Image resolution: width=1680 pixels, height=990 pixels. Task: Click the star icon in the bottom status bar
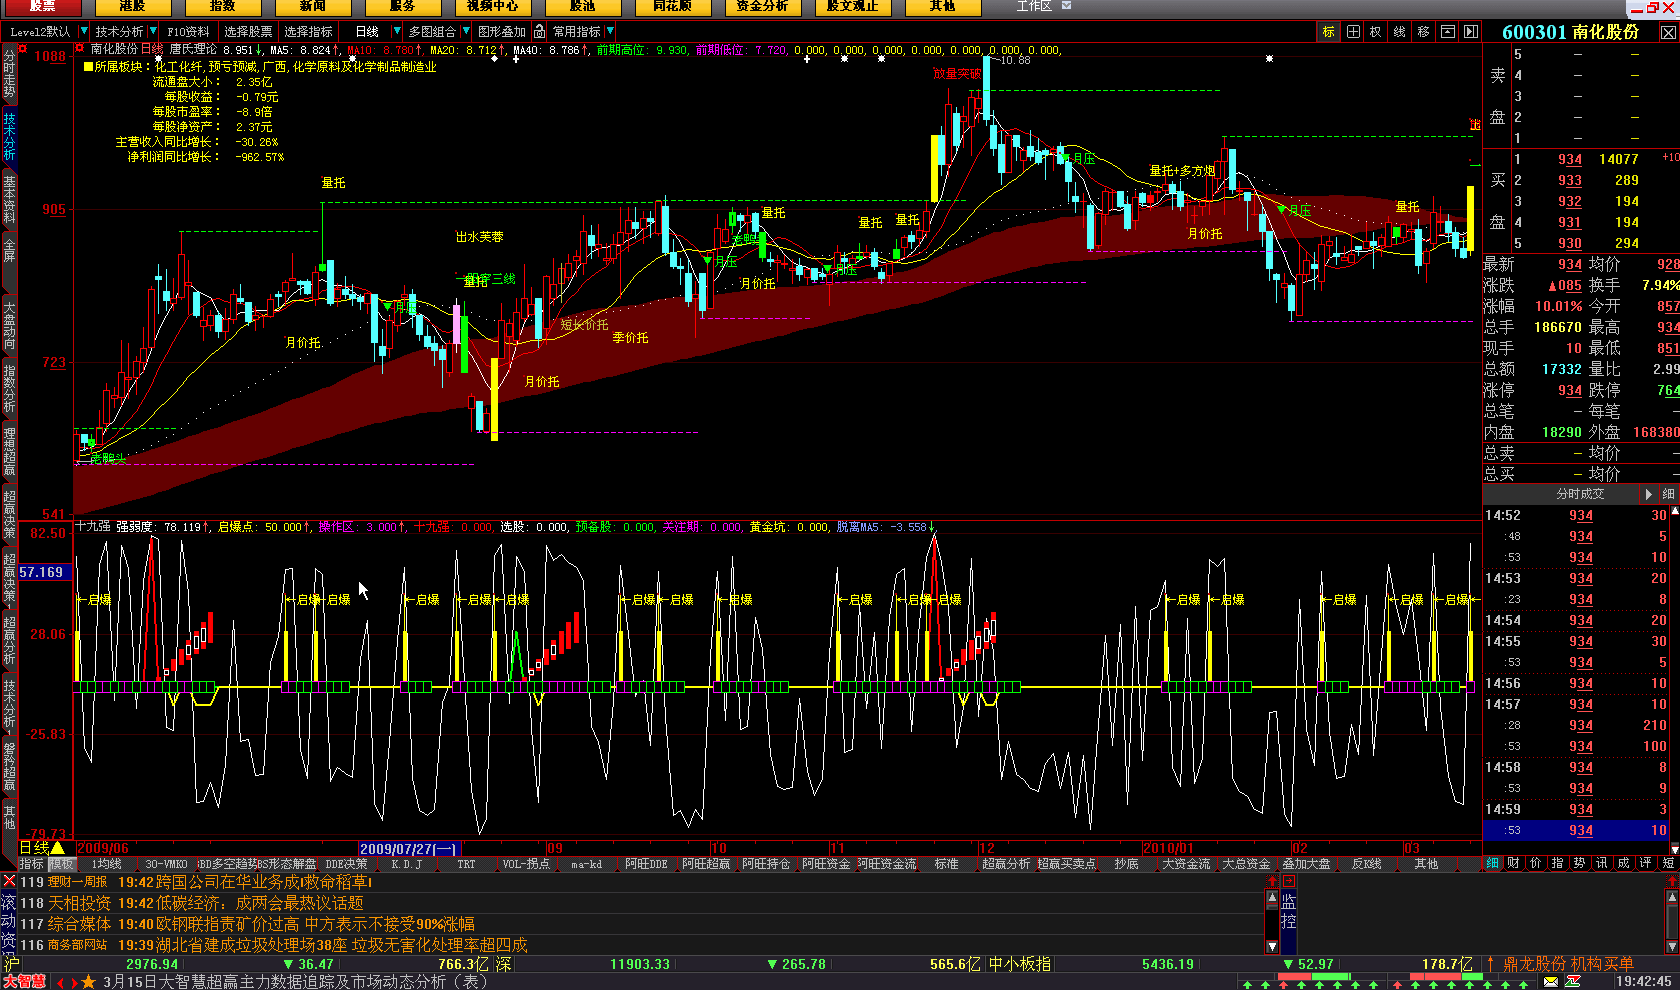(89, 982)
